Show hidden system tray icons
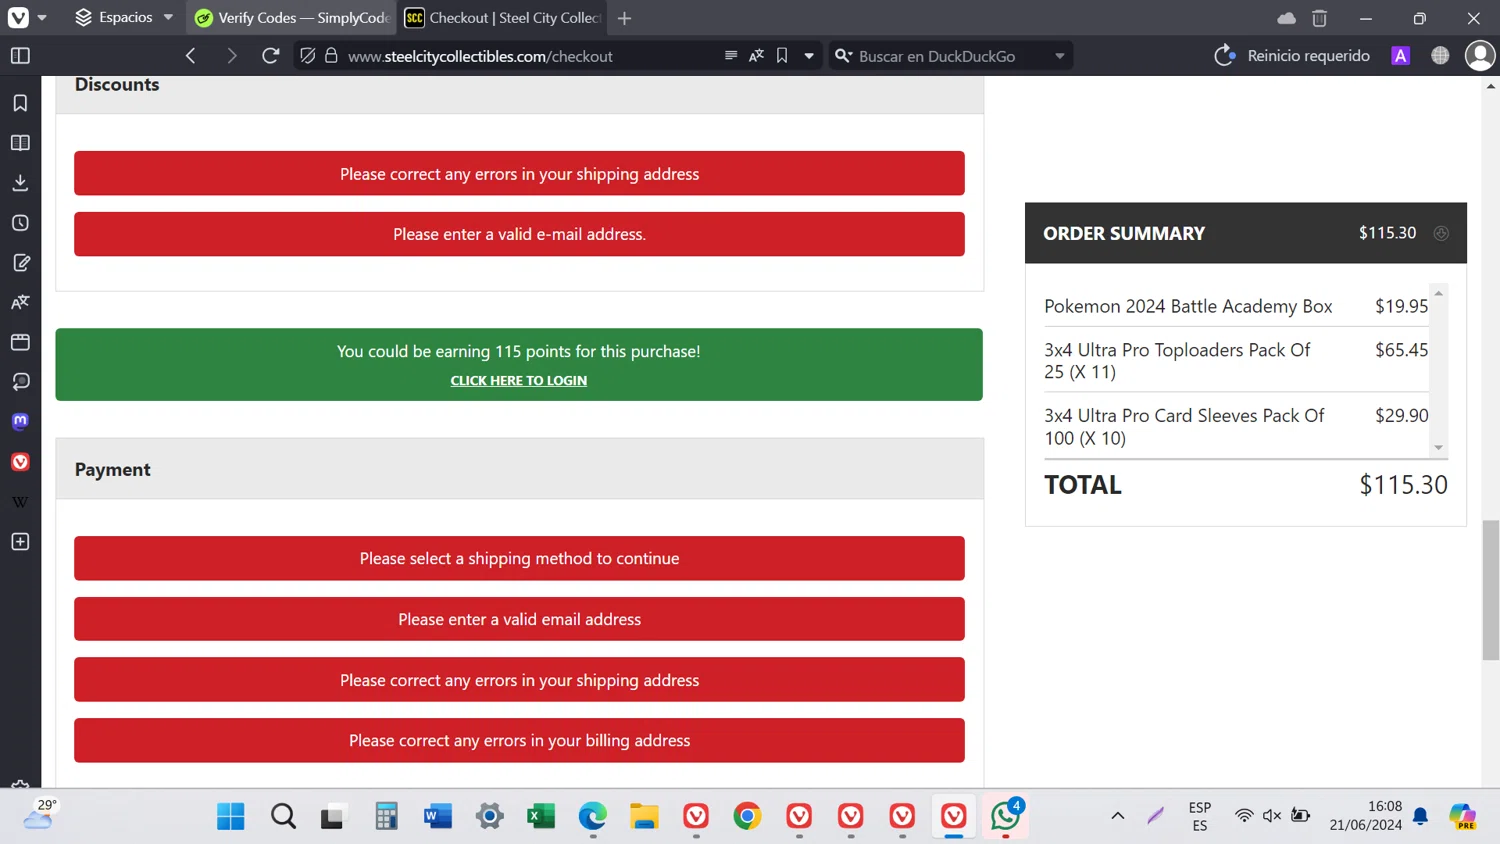The width and height of the screenshot is (1500, 844). click(1118, 816)
